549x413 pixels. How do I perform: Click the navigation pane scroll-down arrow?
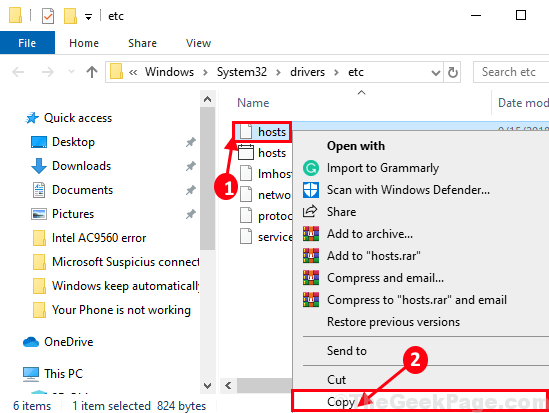click(208, 386)
